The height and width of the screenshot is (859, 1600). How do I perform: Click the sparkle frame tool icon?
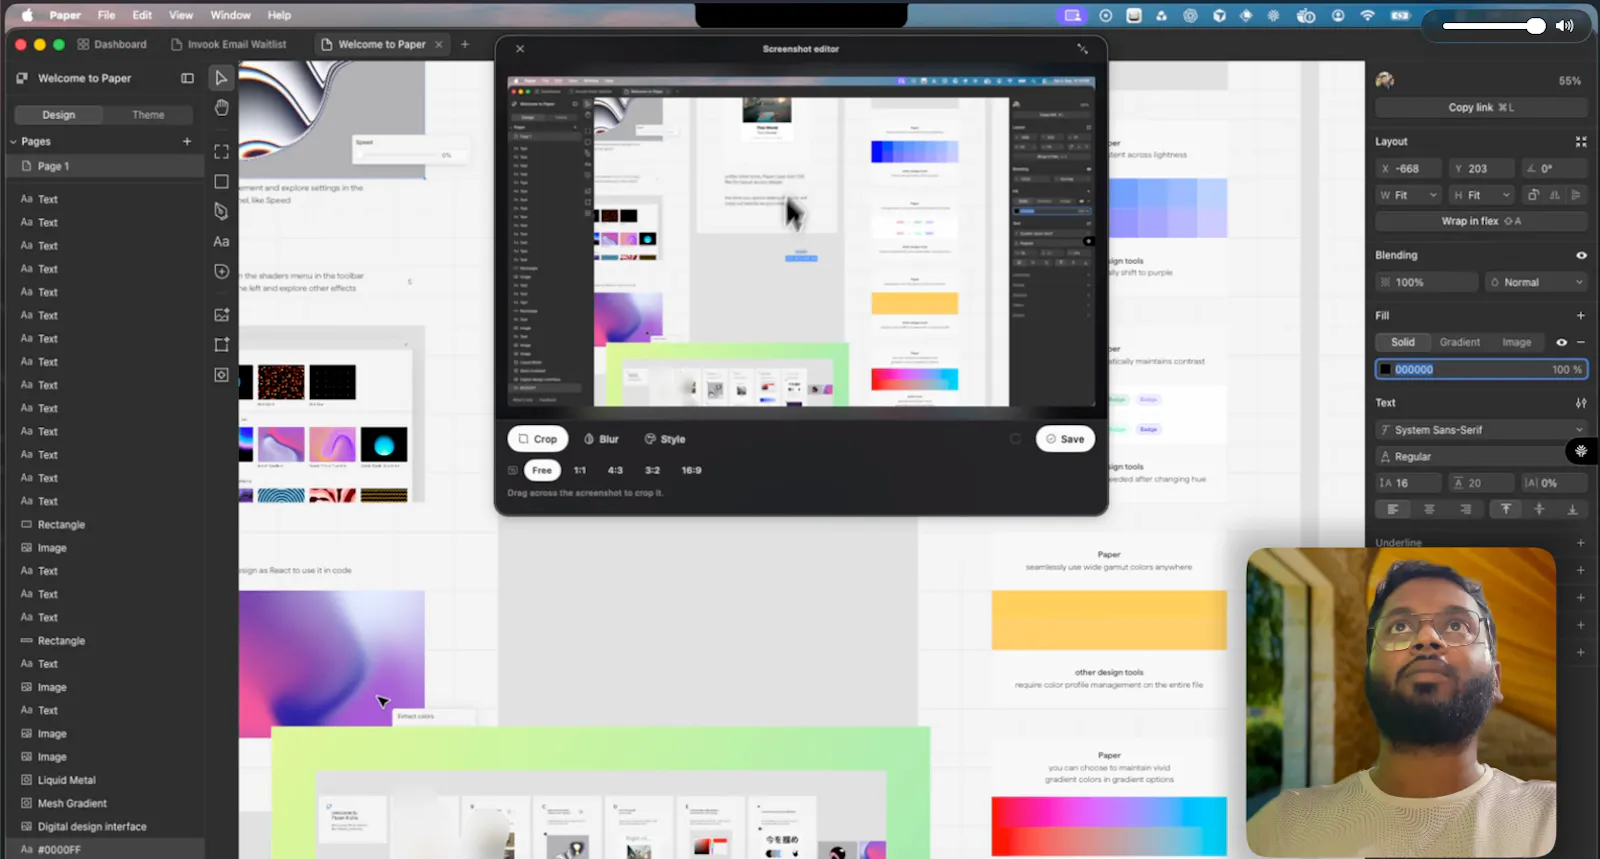[x=221, y=345]
